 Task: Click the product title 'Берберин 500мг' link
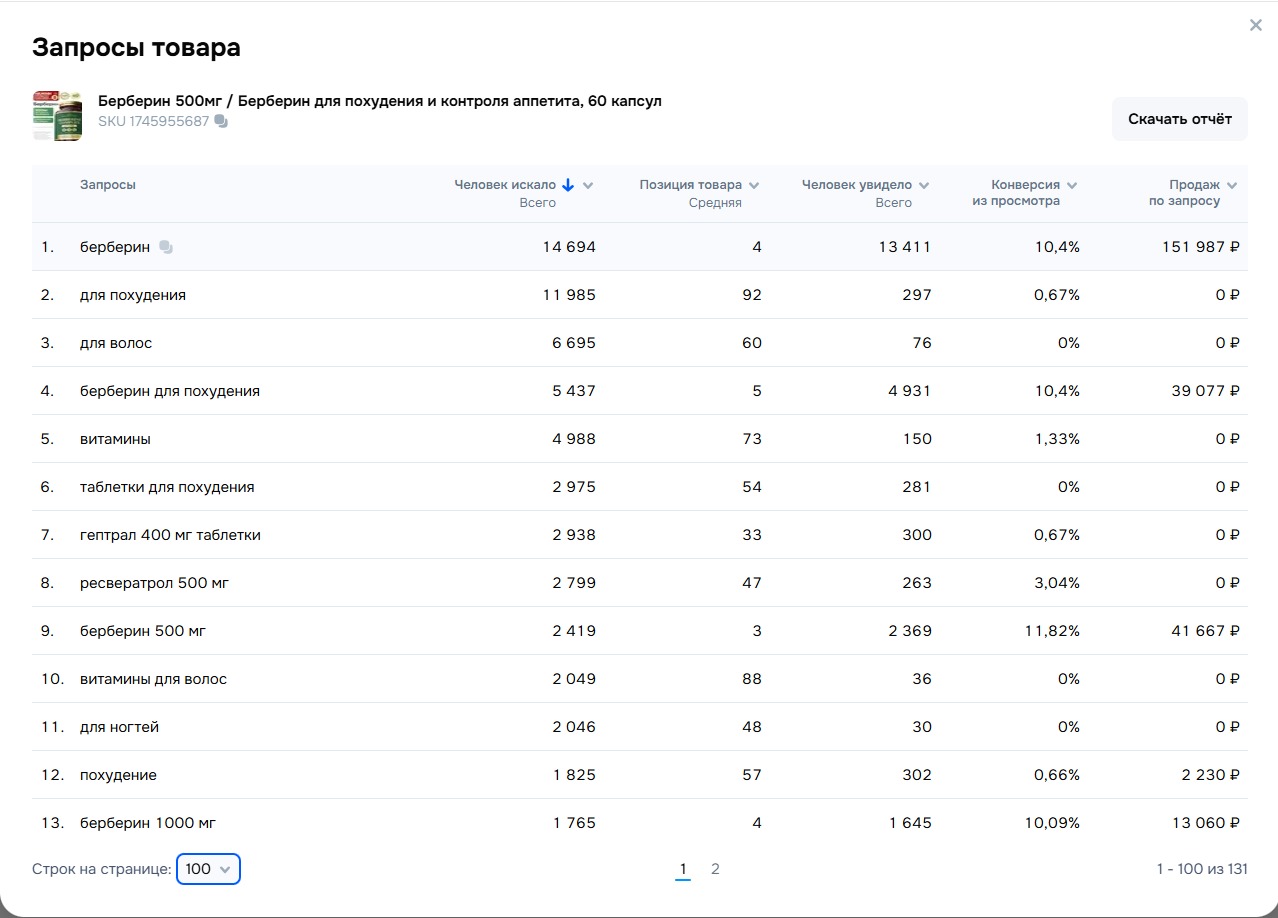click(379, 101)
